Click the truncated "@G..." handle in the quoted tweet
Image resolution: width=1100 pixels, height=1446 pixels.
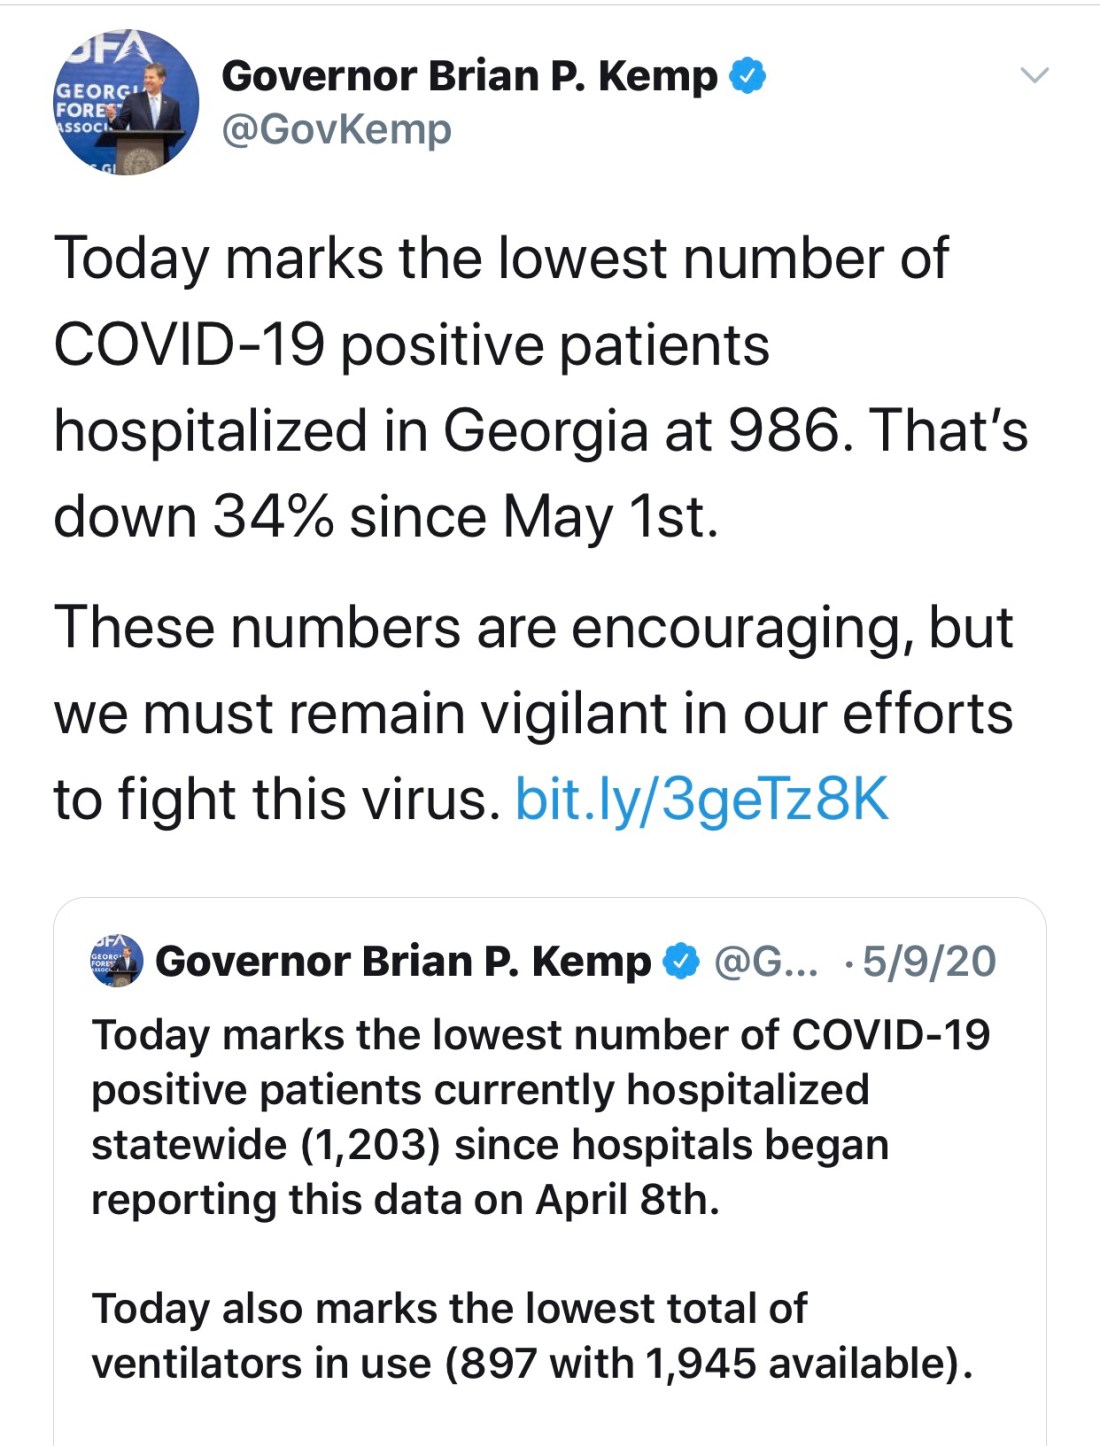click(x=765, y=961)
